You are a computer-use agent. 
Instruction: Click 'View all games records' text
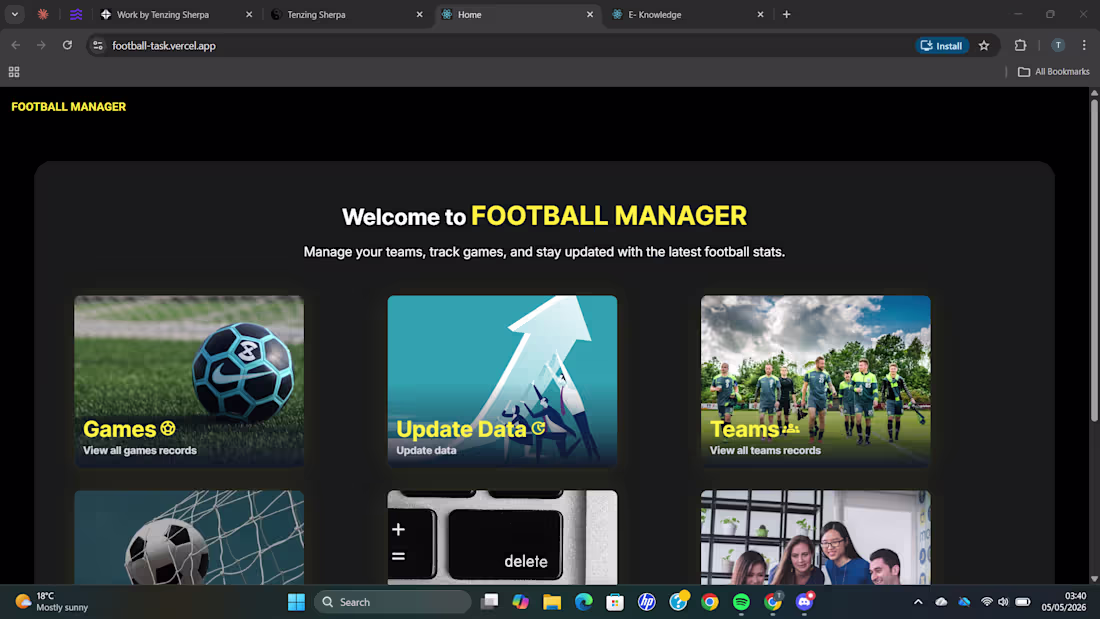coord(140,451)
